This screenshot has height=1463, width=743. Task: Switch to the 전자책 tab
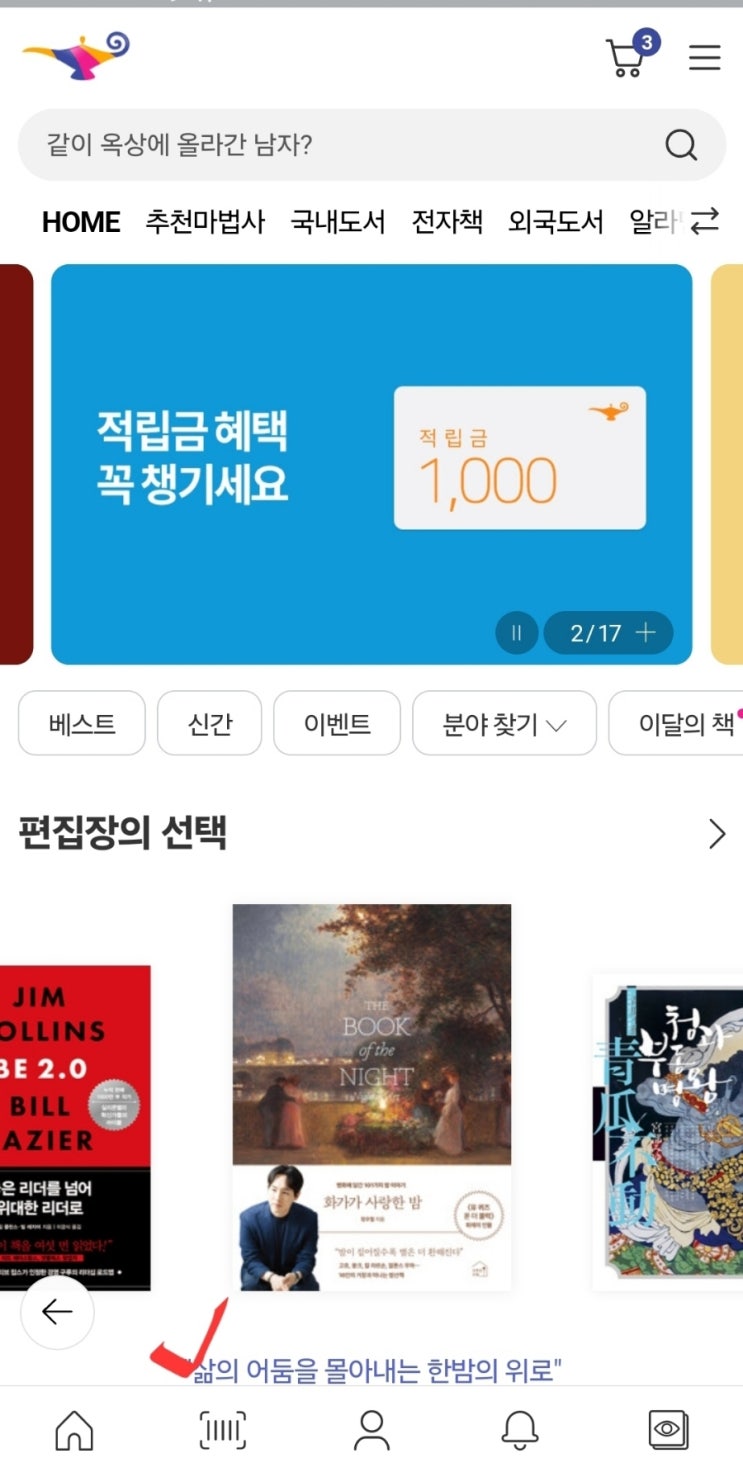click(x=447, y=221)
